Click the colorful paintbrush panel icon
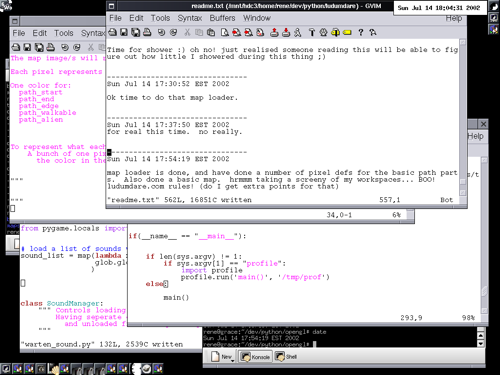The height and width of the screenshot is (375, 500). coord(494,29)
